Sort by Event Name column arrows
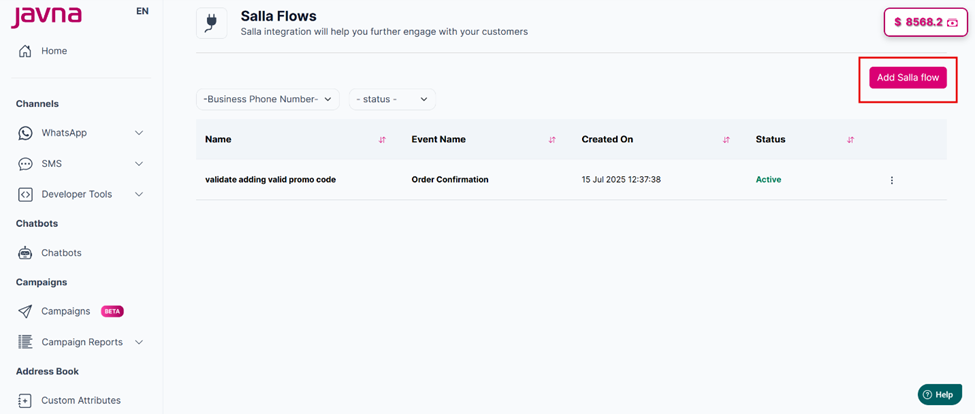975x414 pixels. pos(552,140)
